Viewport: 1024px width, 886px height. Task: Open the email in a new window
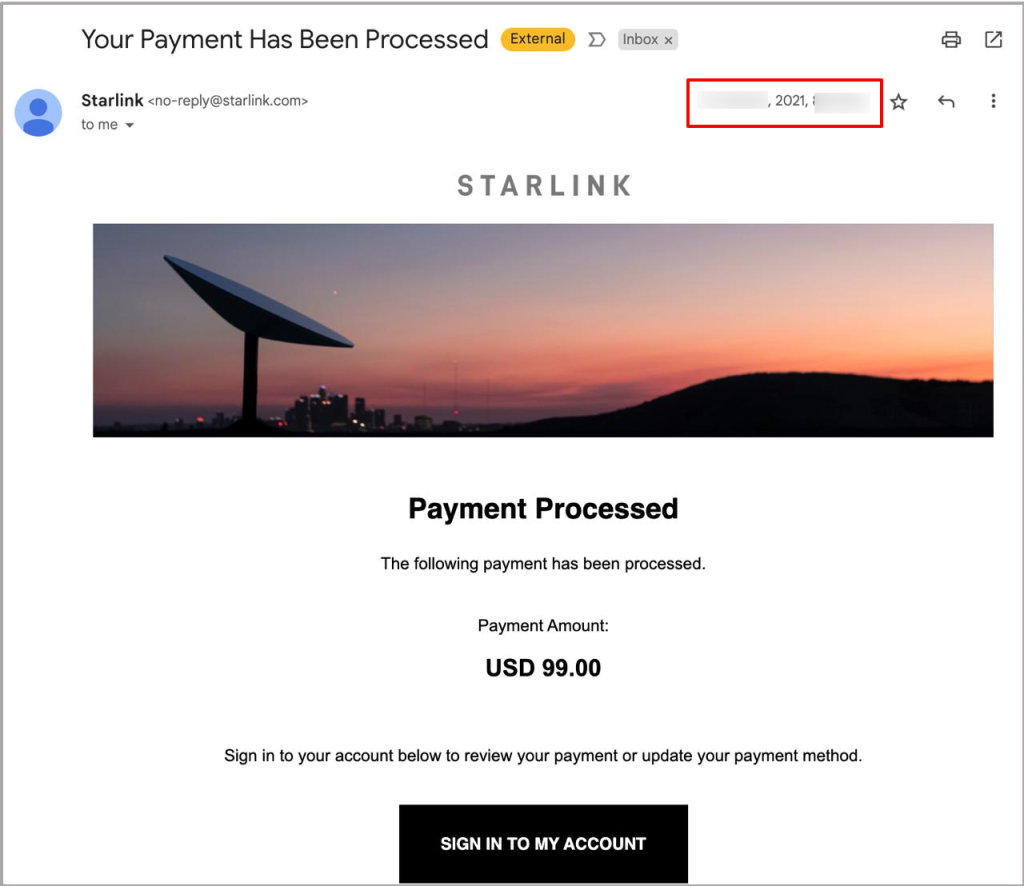coord(993,40)
